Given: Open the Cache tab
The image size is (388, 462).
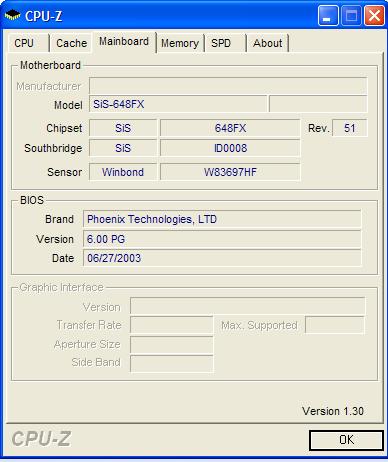Looking at the screenshot, I should [71, 43].
